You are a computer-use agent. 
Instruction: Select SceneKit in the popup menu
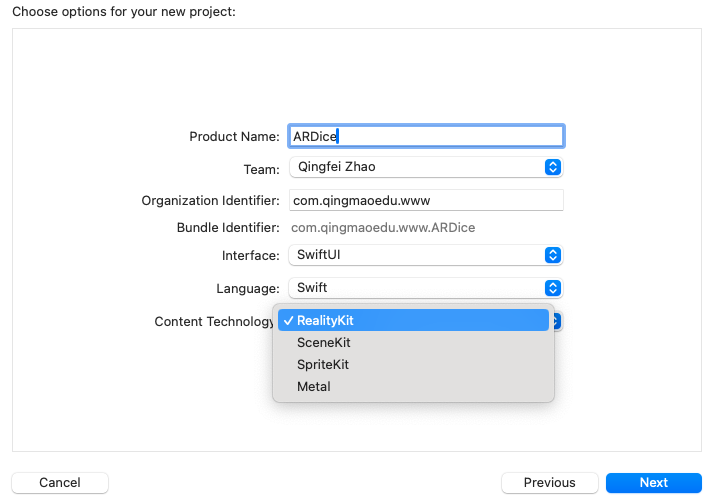coord(324,343)
